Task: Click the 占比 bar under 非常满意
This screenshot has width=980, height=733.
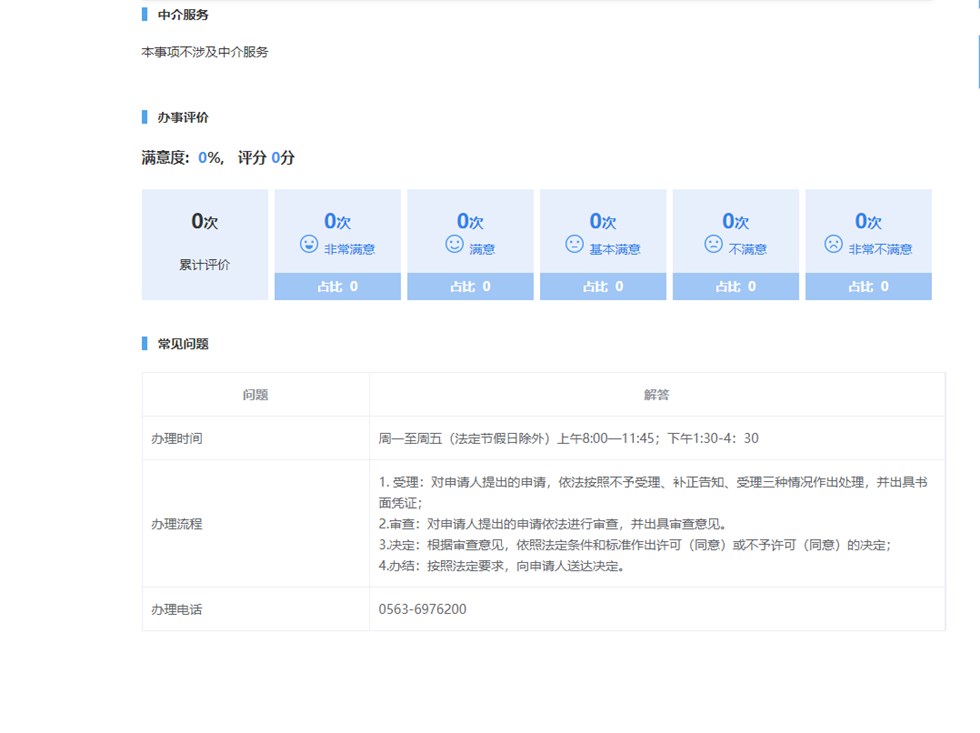Action: click(x=337, y=286)
